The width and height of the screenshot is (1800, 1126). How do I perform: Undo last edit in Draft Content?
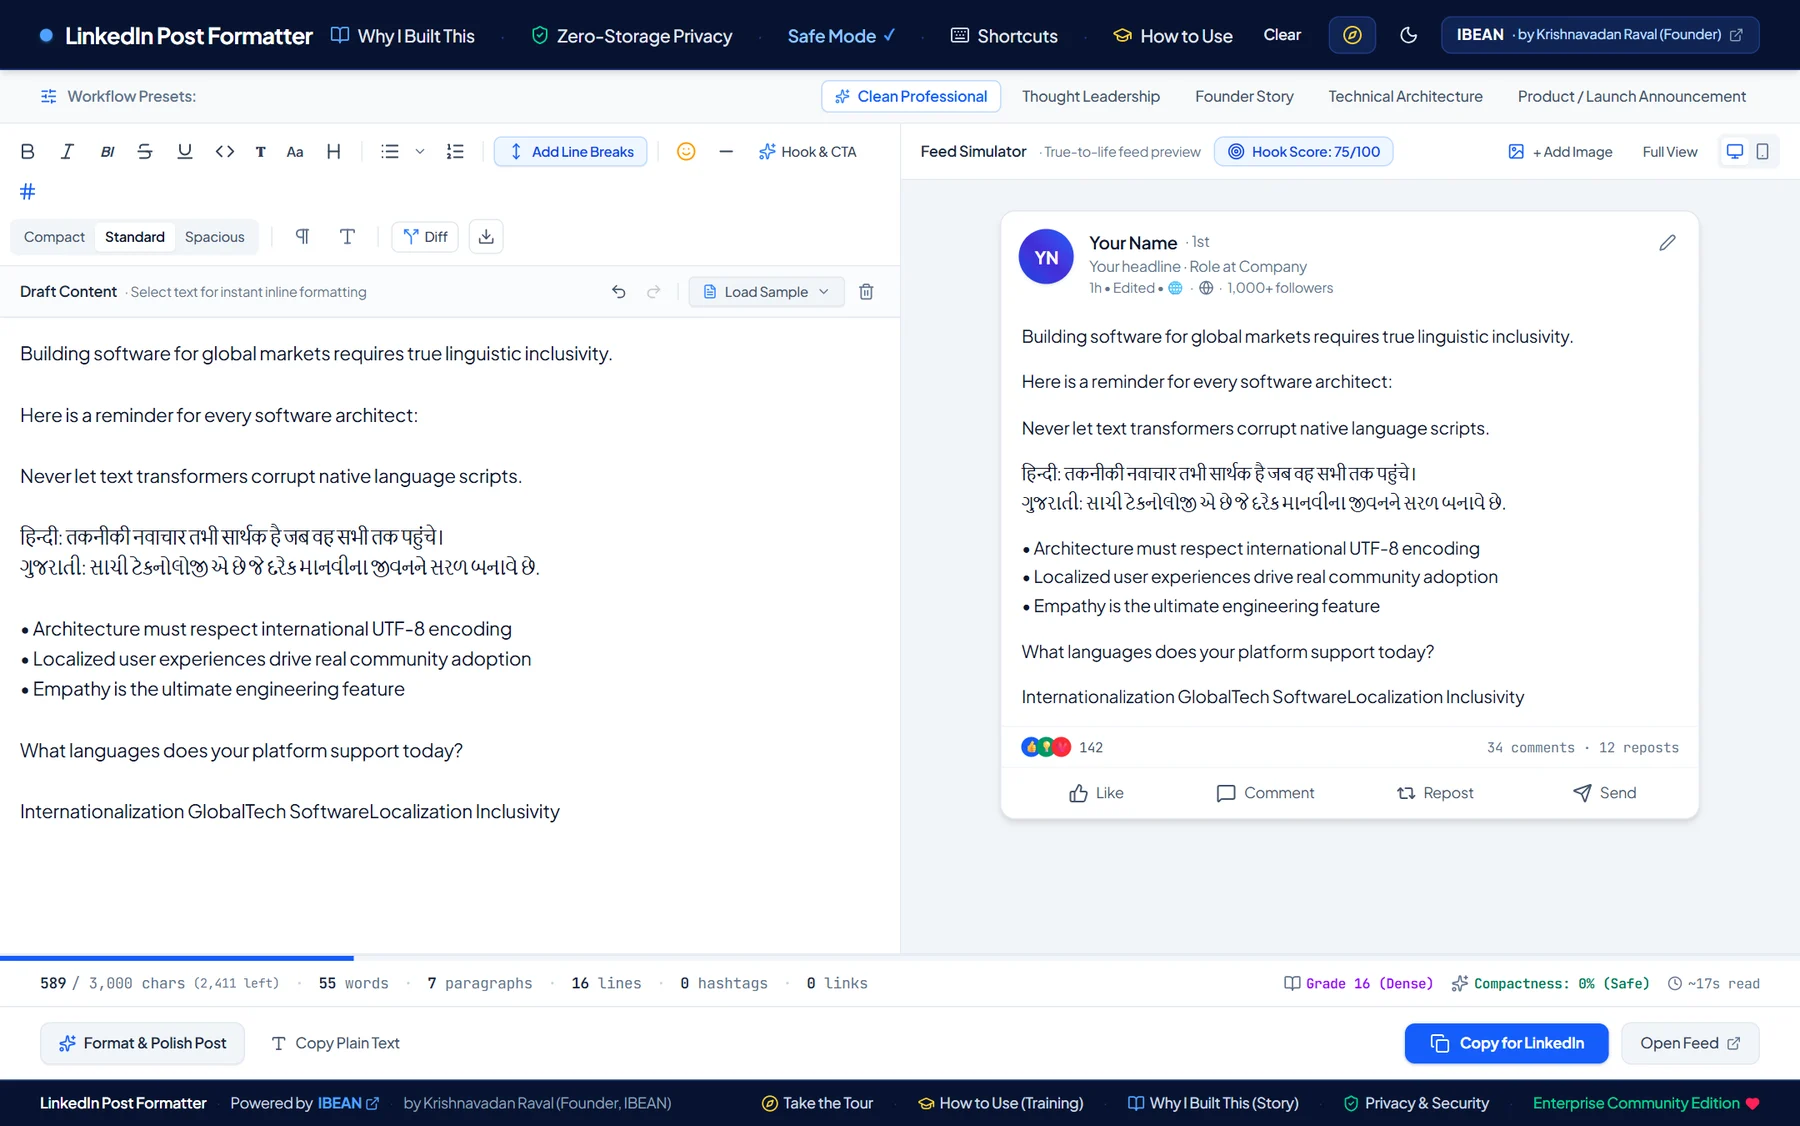[x=619, y=292]
